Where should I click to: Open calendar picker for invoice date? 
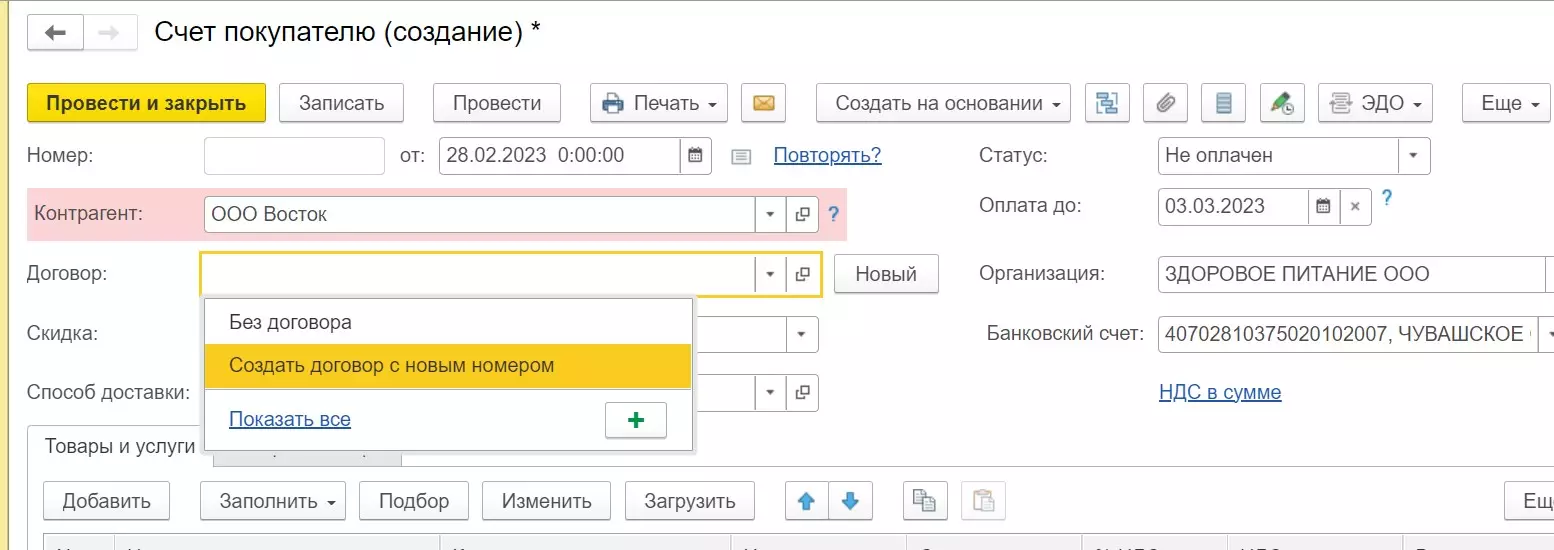[x=696, y=155]
